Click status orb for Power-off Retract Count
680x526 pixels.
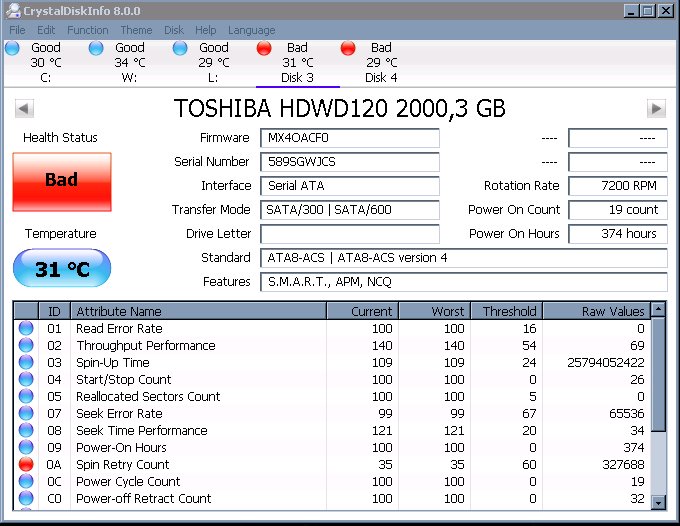click(26, 498)
